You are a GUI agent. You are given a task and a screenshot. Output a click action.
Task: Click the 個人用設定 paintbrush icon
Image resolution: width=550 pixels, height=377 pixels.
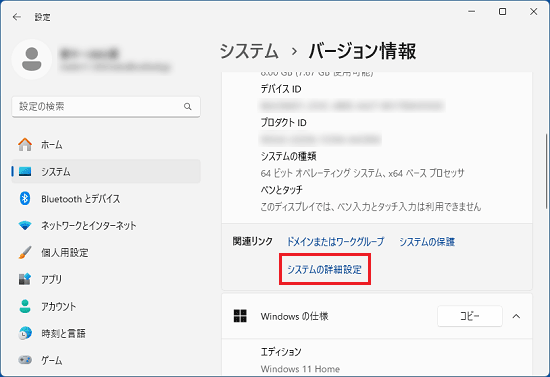point(25,252)
